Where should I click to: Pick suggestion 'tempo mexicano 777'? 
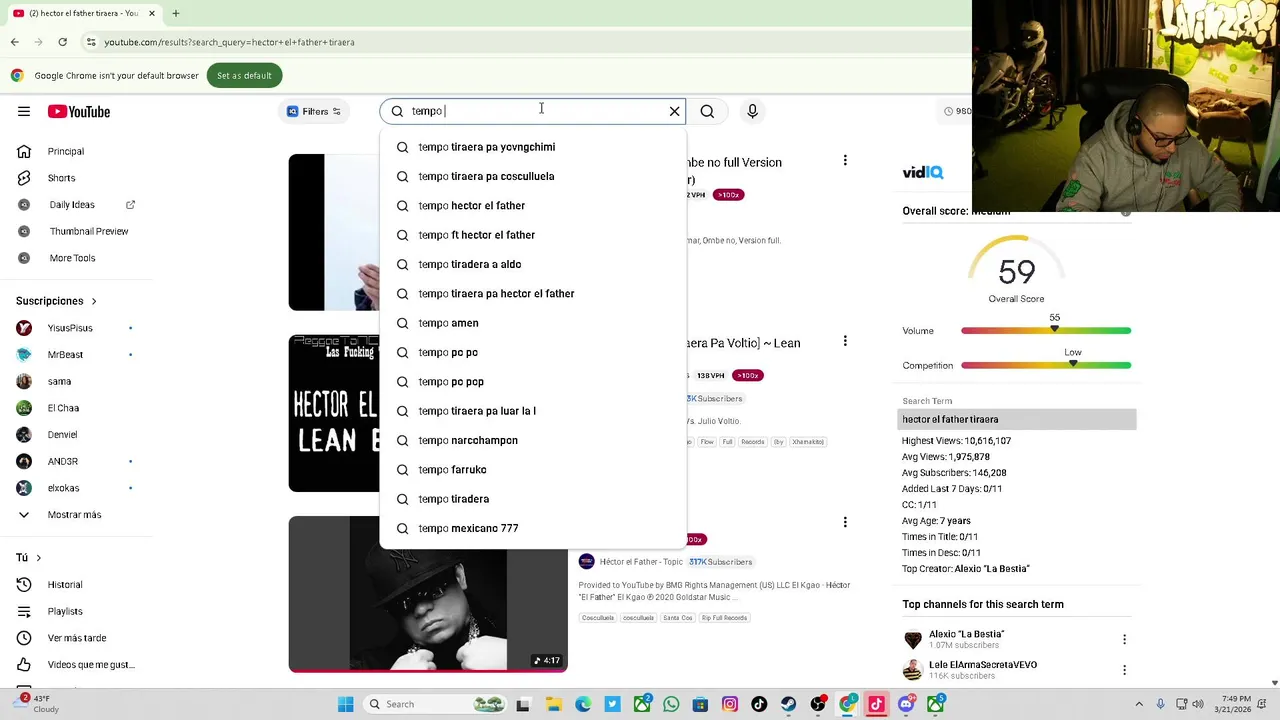[533, 528]
